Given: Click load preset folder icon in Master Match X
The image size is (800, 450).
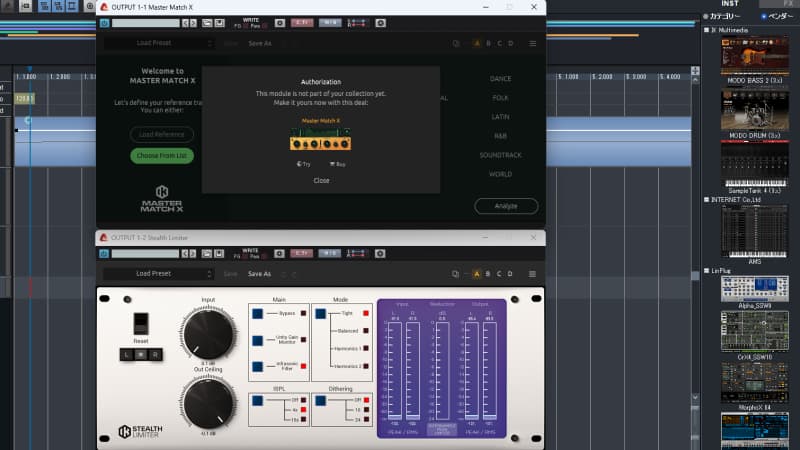Looking at the screenshot, I should 207,23.
